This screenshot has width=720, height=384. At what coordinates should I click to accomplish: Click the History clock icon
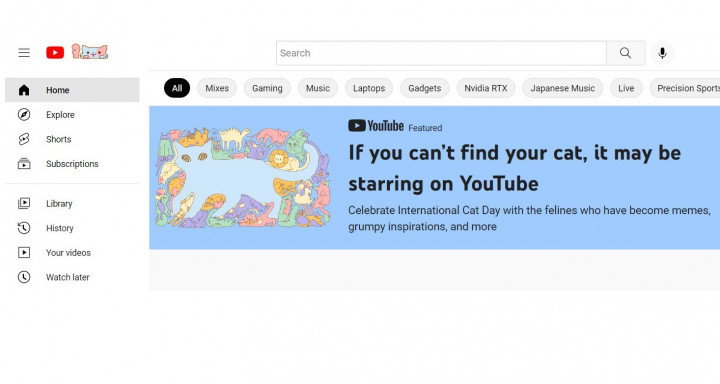click(x=24, y=228)
